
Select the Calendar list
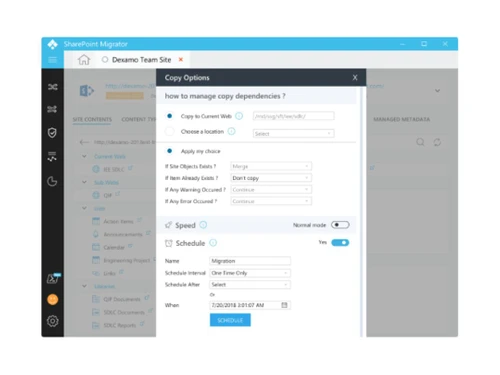(x=113, y=247)
